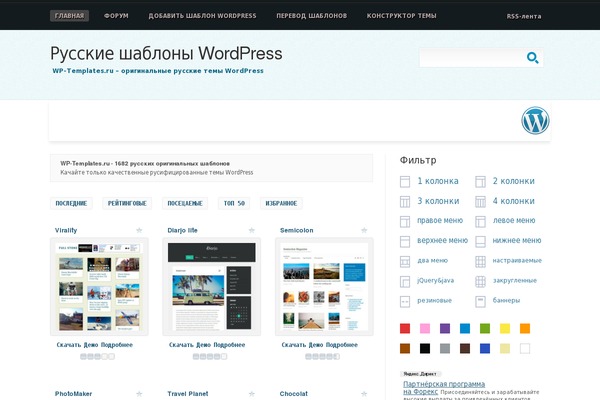Screen dimensions: 600x400
Task: Open ПЕРЕВОД ШАБЛОНОВ menu item
Action: pyautogui.click(x=311, y=16)
